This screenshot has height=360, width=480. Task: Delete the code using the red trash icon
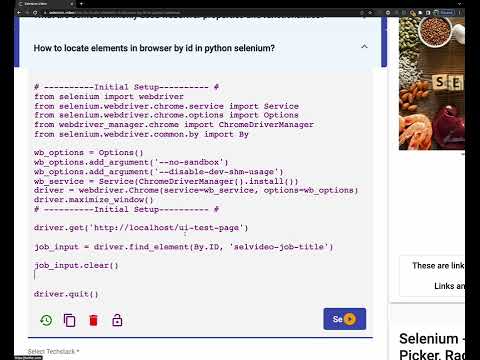click(x=93, y=320)
